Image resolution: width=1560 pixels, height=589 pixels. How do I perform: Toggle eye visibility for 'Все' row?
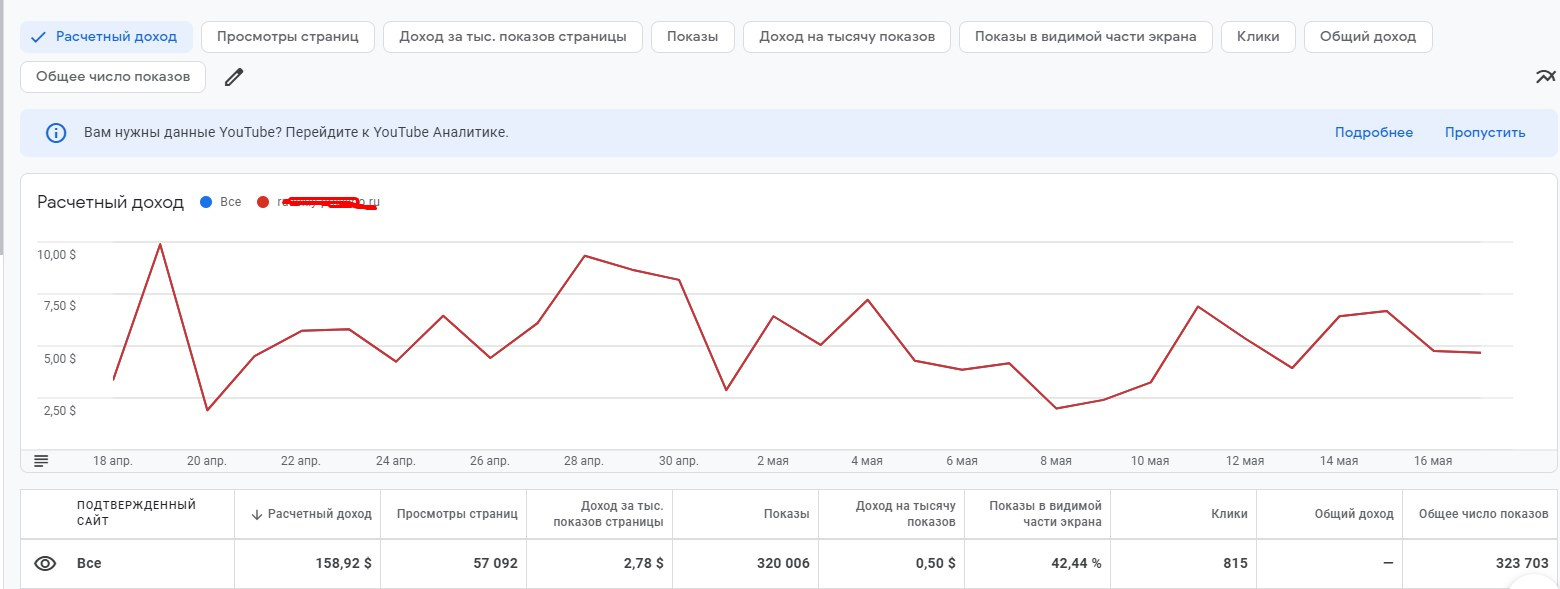pyautogui.click(x=45, y=563)
